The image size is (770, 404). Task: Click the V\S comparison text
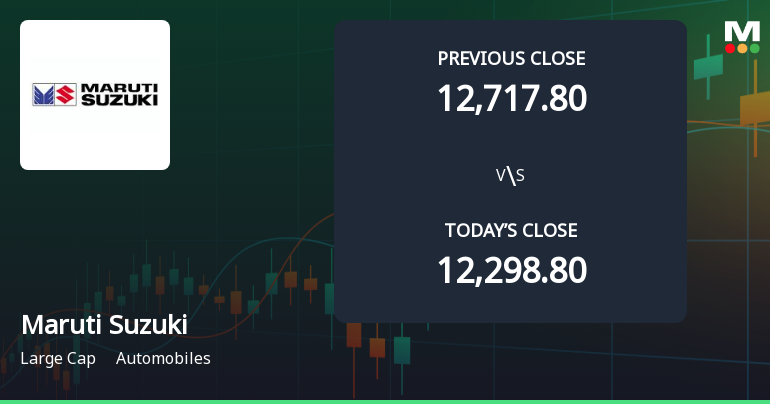pyautogui.click(x=510, y=176)
